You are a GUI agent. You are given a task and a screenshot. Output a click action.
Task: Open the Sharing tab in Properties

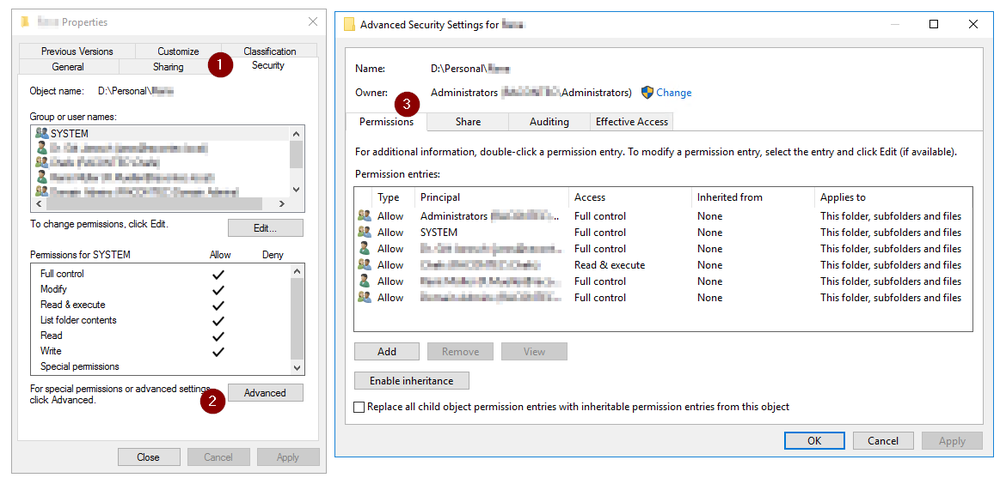point(168,67)
